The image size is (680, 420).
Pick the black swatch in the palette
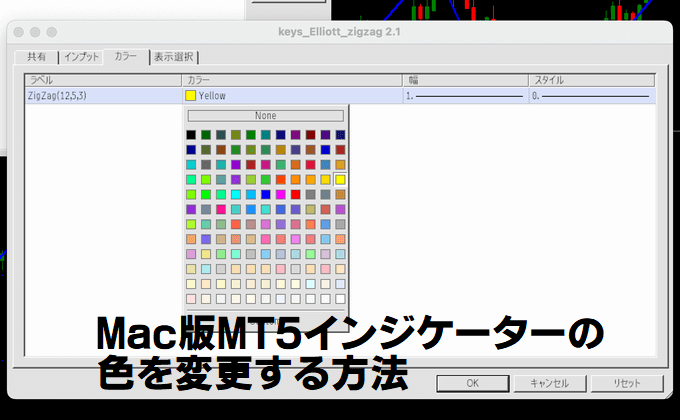pyautogui.click(x=191, y=135)
